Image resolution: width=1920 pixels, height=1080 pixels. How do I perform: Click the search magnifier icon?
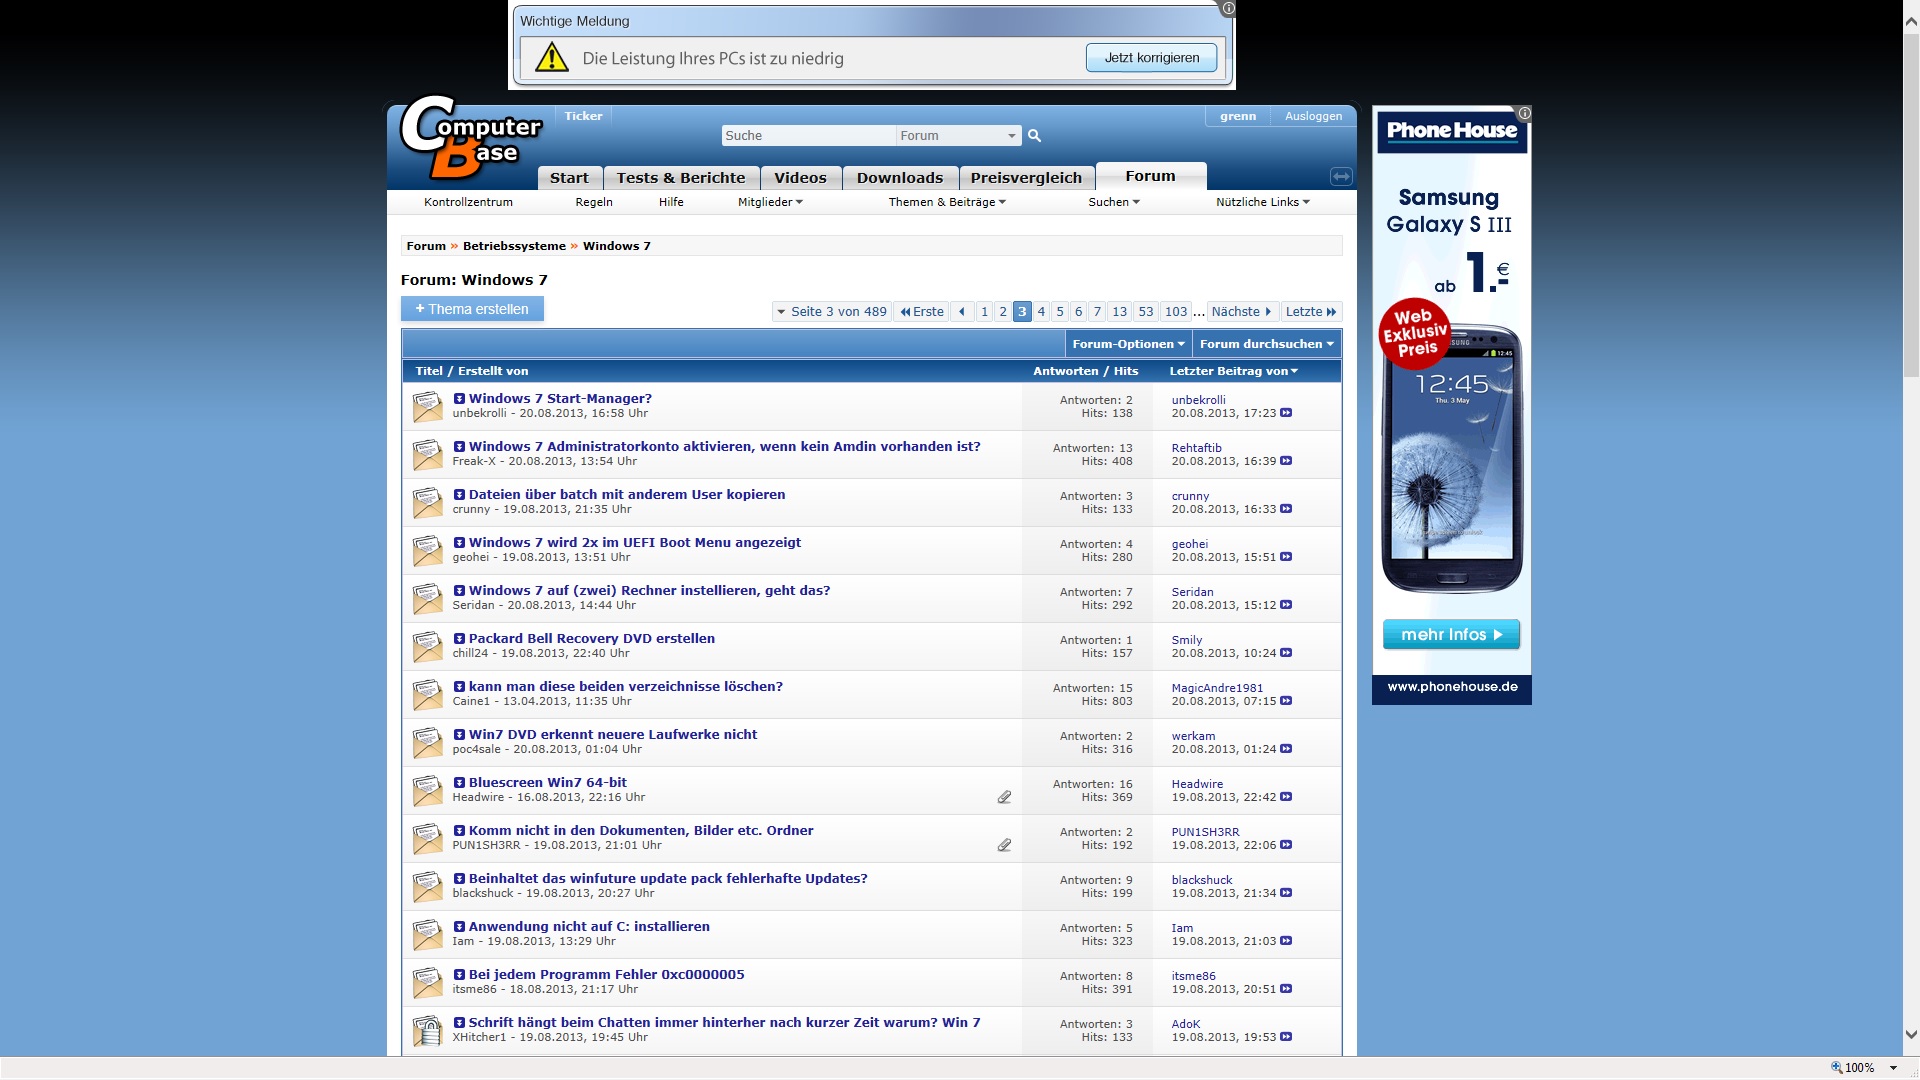pos(1035,136)
